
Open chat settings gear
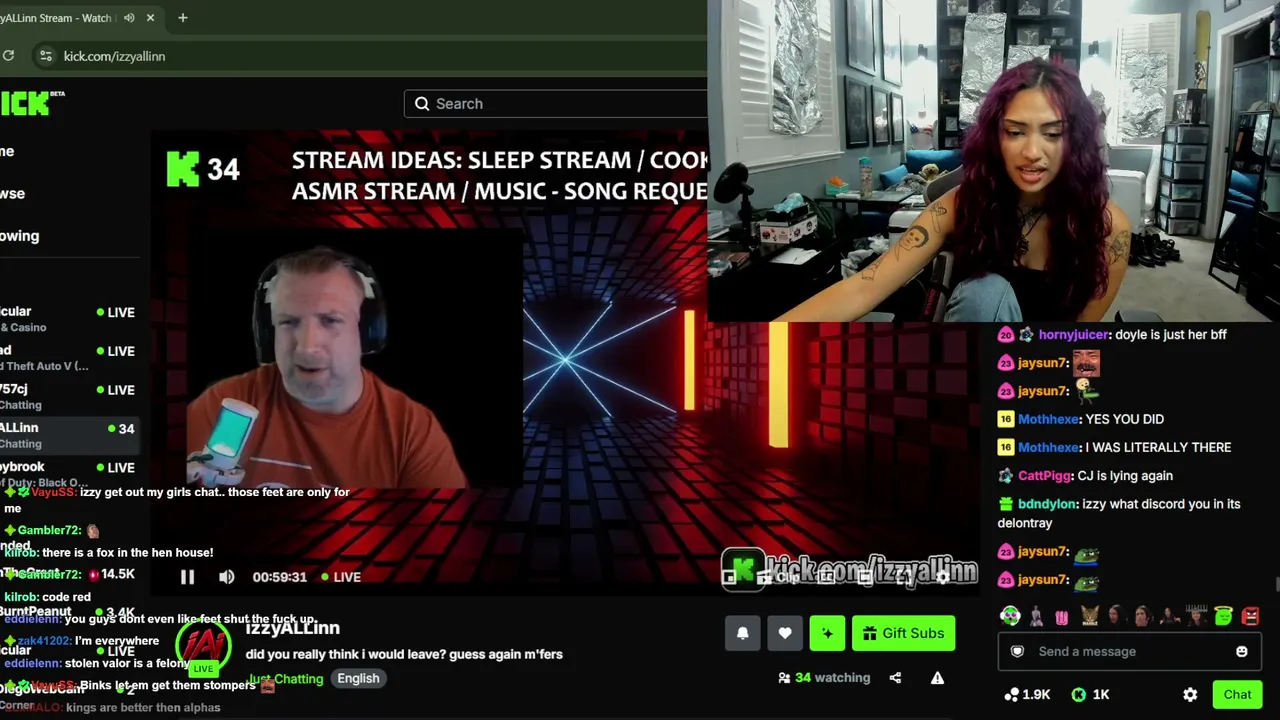pyautogui.click(x=1190, y=694)
